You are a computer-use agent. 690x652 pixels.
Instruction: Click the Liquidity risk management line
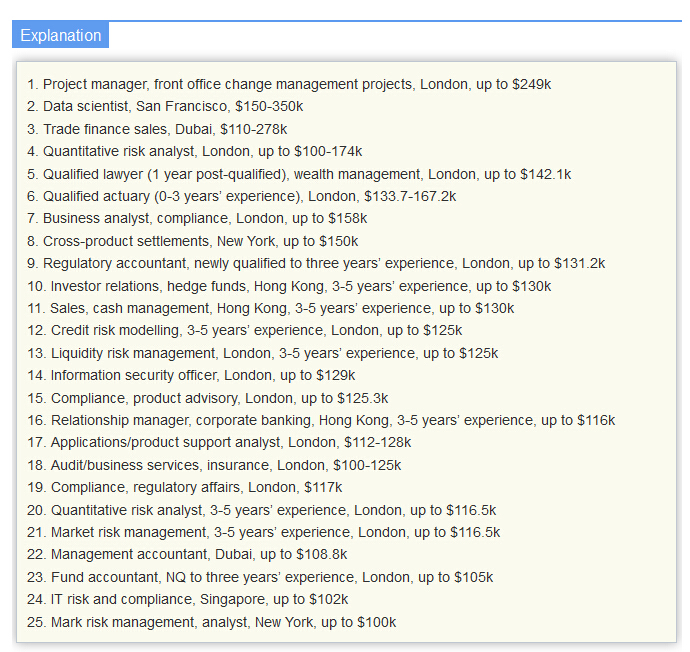(263, 353)
